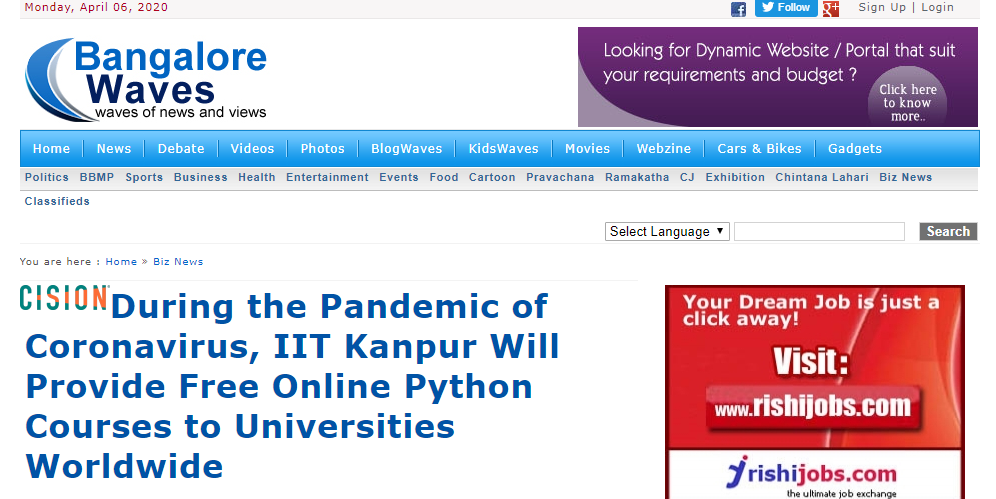Go to the Classifieds section

pos(57,201)
